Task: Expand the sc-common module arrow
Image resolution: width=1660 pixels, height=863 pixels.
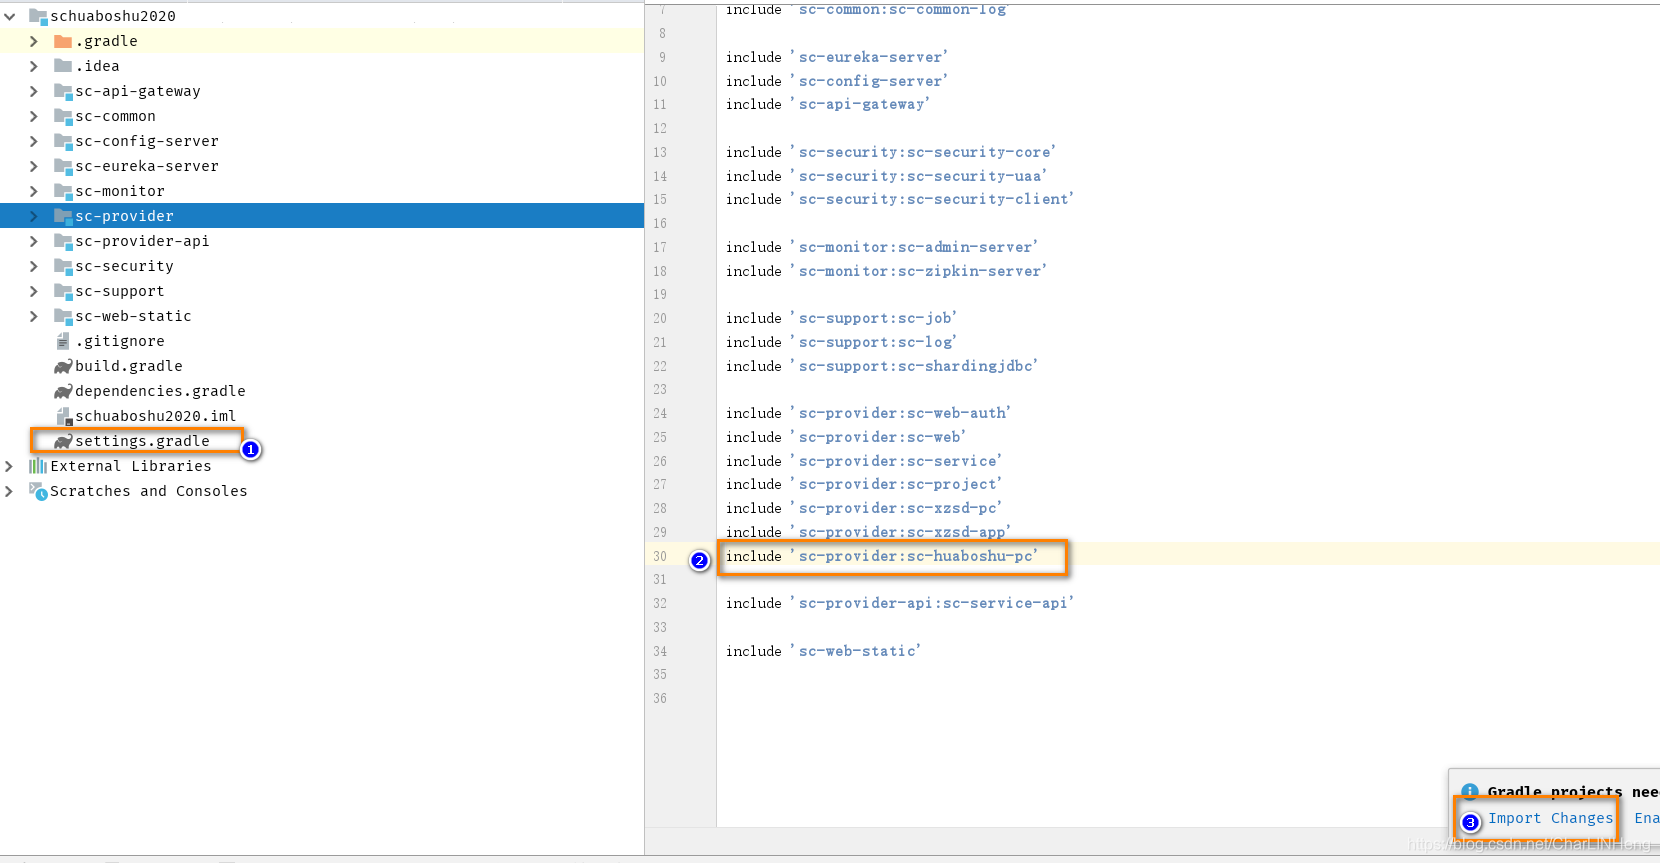Action: (x=34, y=116)
